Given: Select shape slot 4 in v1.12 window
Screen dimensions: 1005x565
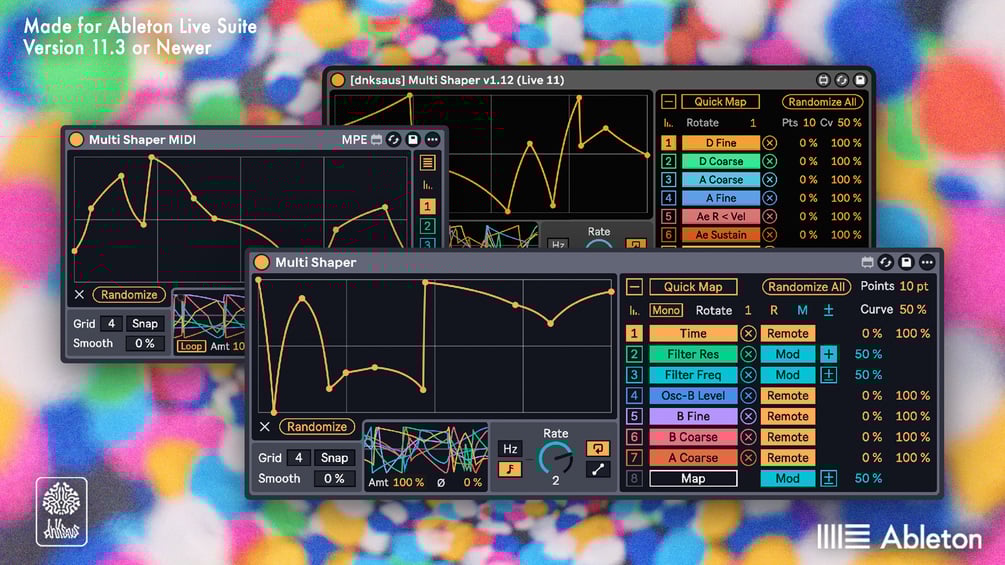Looking at the screenshot, I should coord(669,198).
